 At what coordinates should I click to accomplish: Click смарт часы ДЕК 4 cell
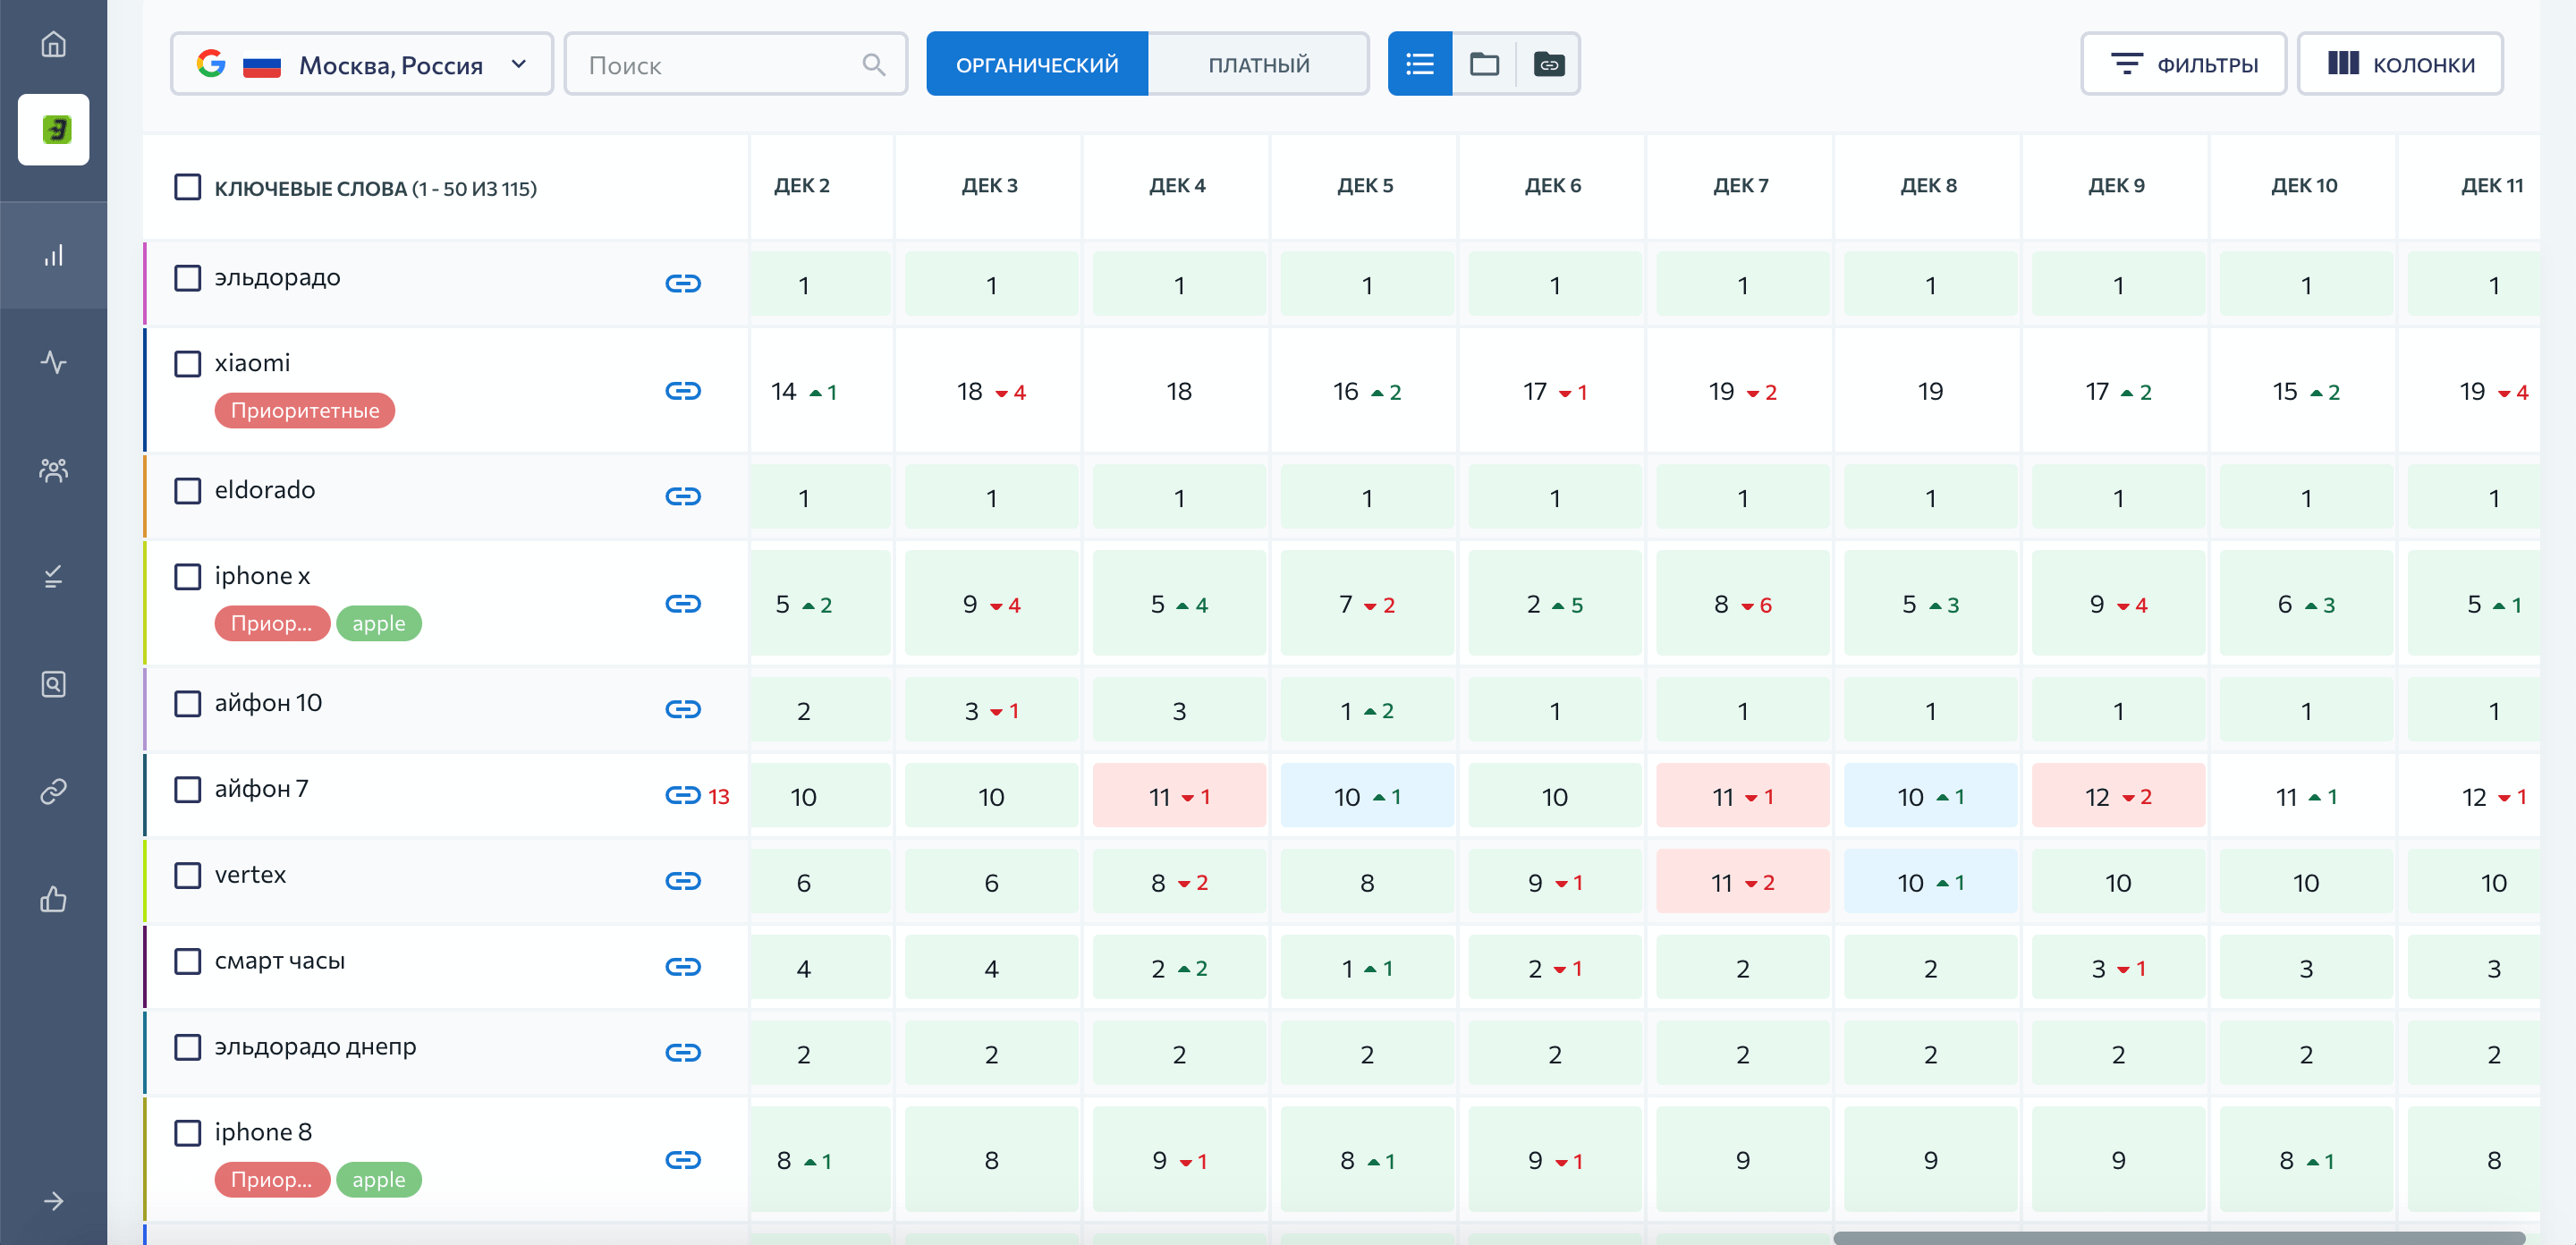coord(1179,968)
